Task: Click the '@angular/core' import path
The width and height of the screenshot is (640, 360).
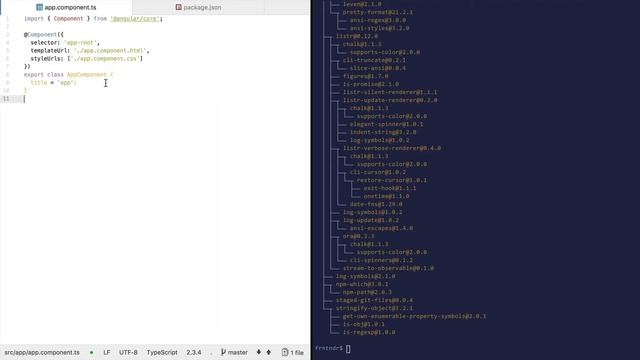Action: 134,19
